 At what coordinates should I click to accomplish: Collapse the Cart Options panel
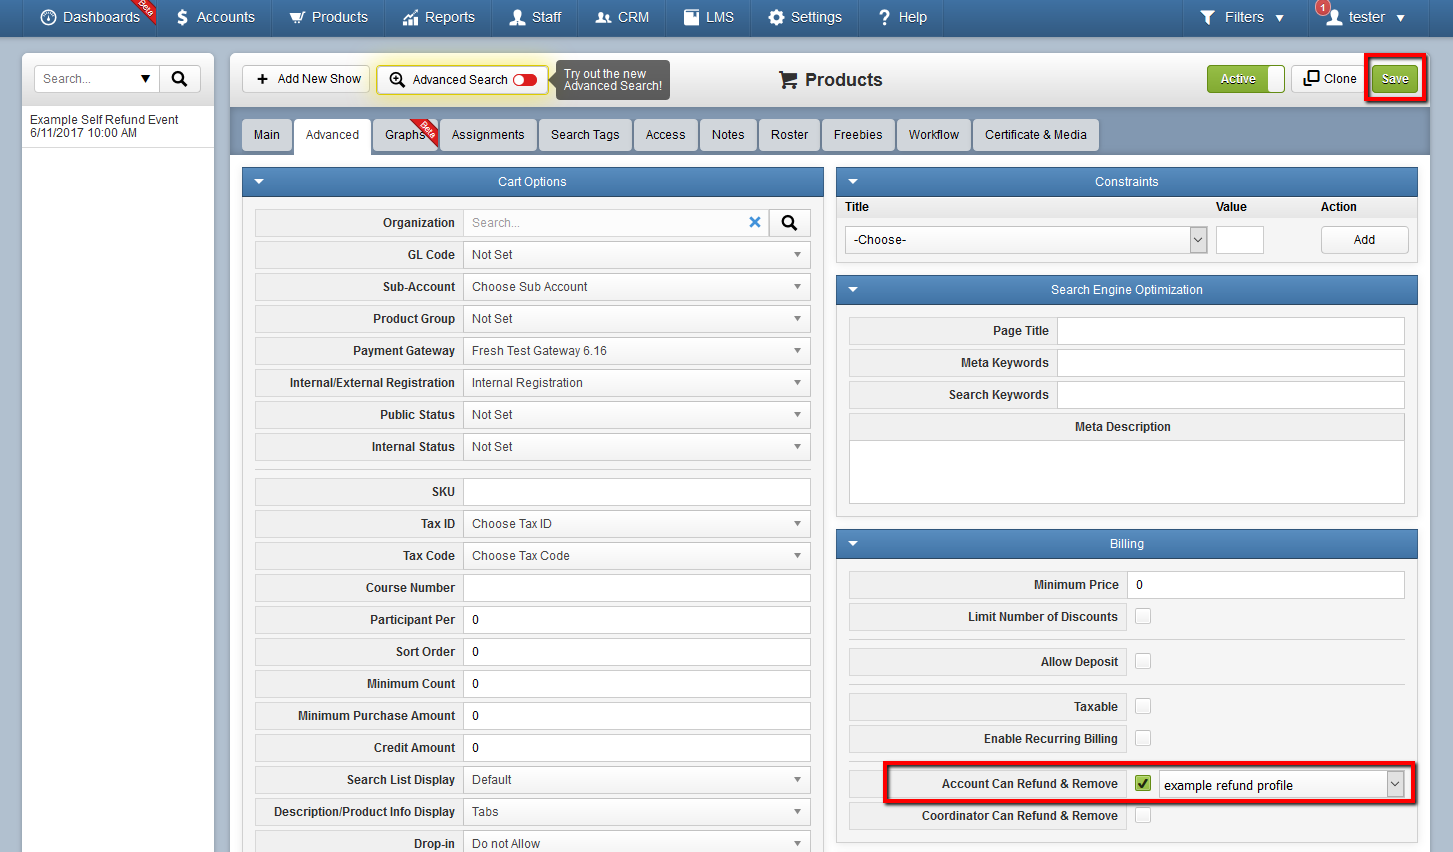[x=259, y=182]
